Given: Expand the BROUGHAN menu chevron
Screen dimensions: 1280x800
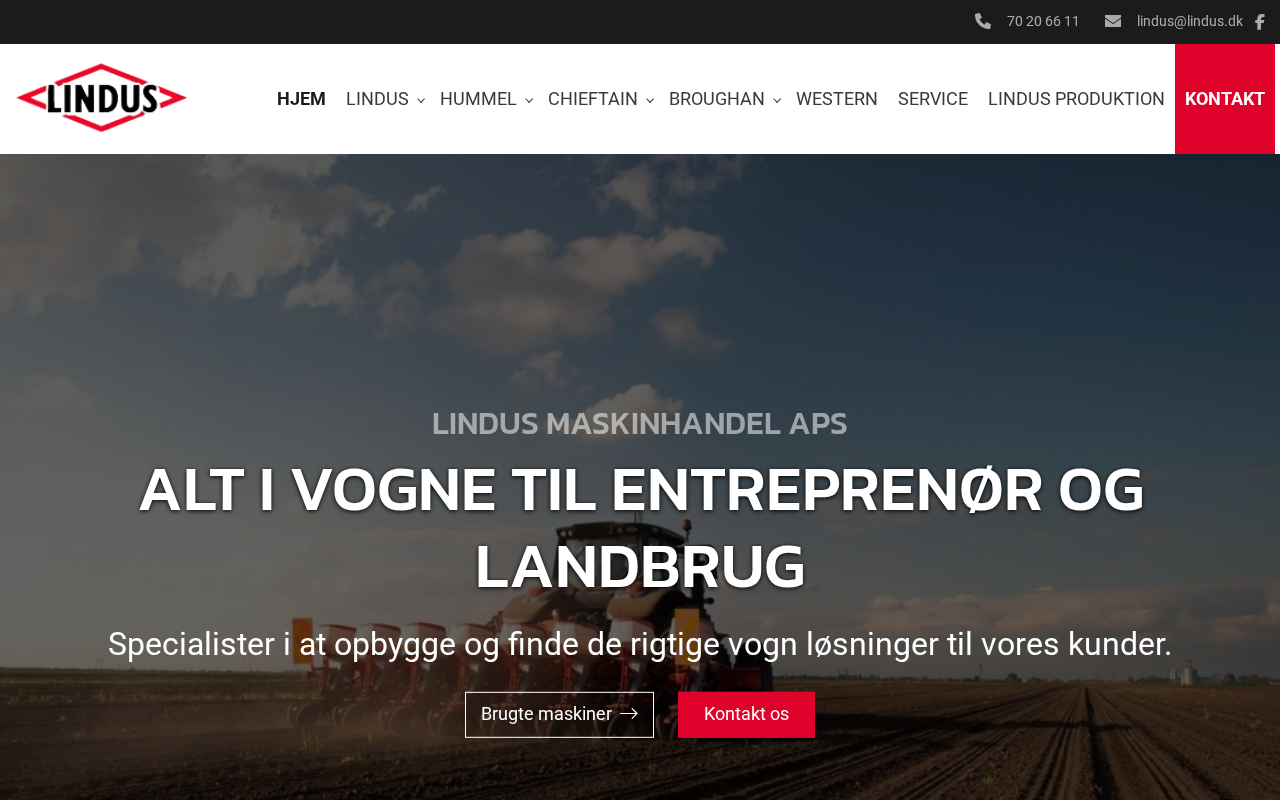Looking at the screenshot, I should [777, 100].
